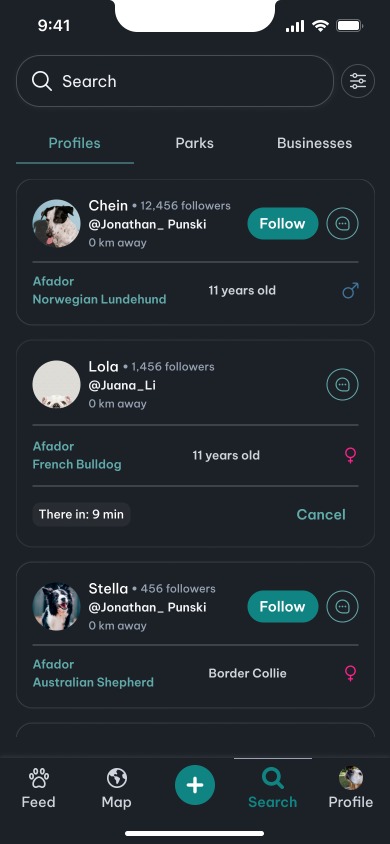Click into the Search input field

pyautogui.click(x=175, y=81)
